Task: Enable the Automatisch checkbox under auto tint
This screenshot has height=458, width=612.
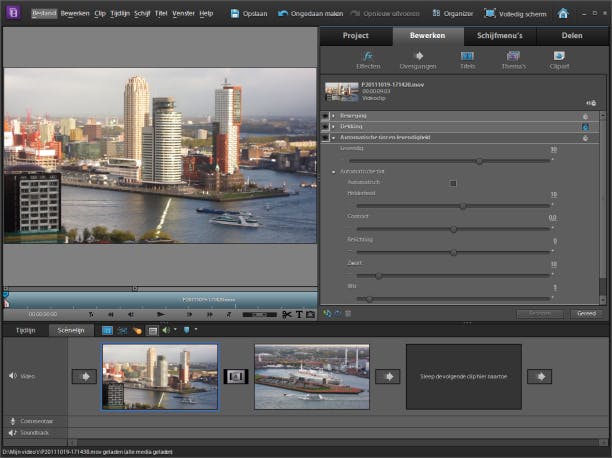Action: tap(453, 183)
